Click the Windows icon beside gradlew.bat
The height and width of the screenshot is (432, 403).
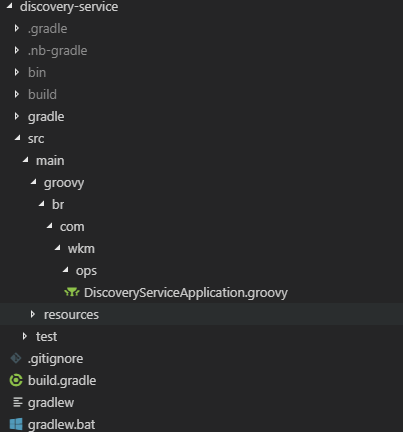click(x=16, y=424)
